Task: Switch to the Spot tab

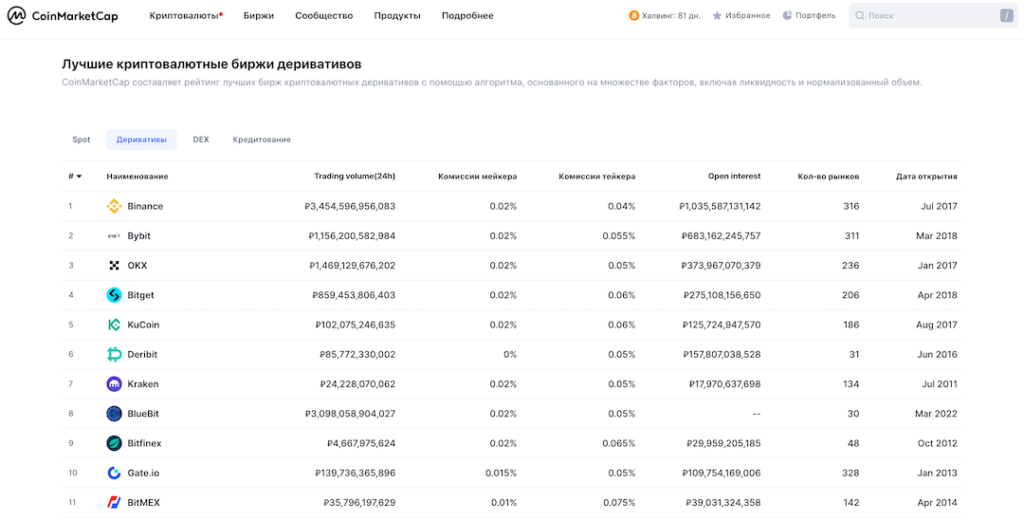Action: (x=81, y=140)
